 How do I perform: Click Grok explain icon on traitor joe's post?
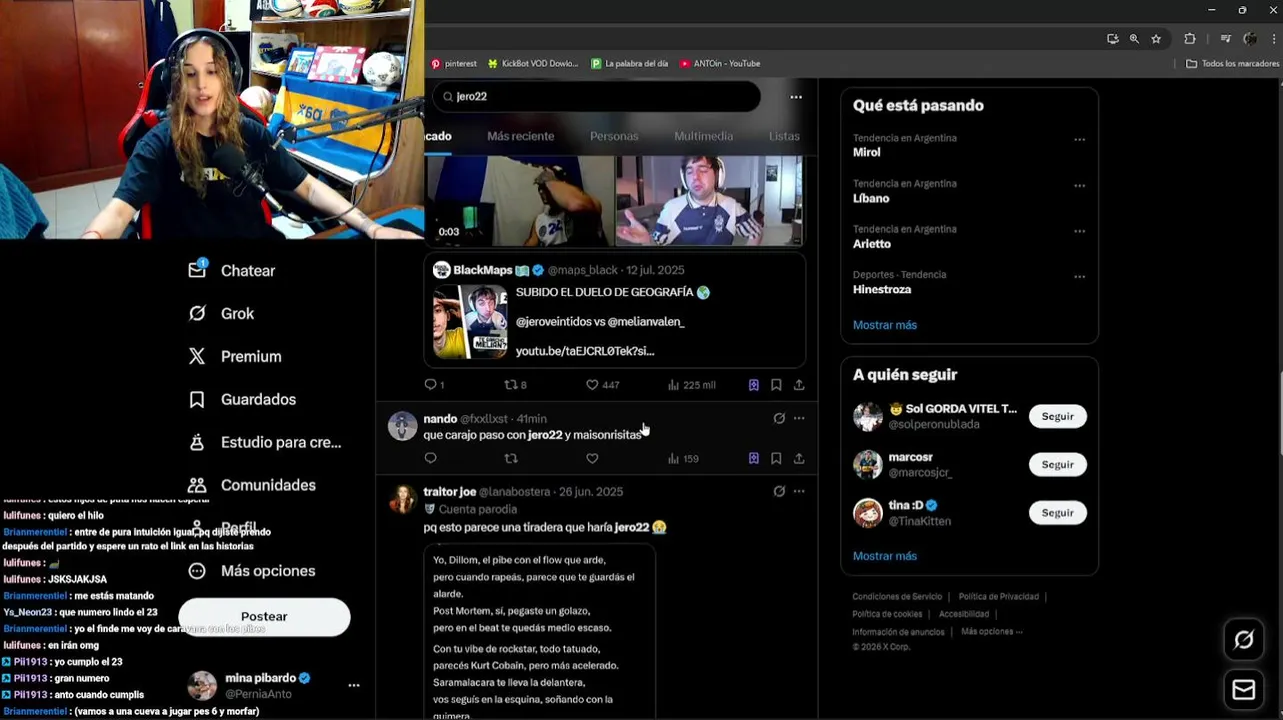point(779,491)
